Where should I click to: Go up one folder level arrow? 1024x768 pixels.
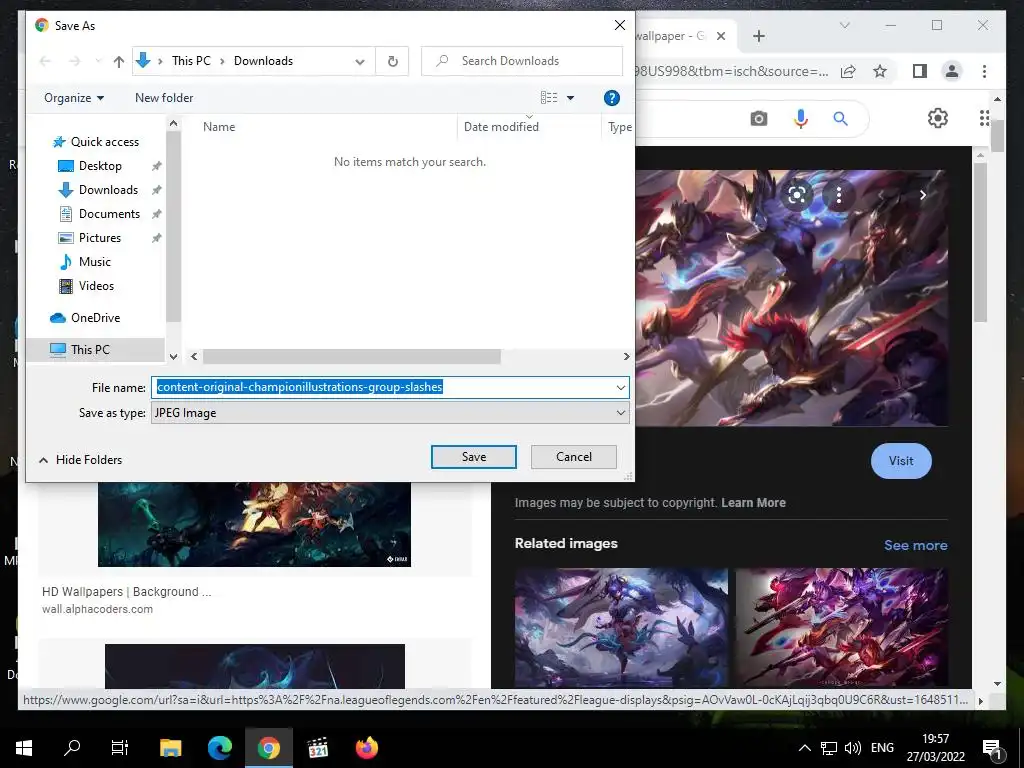click(x=118, y=61)
